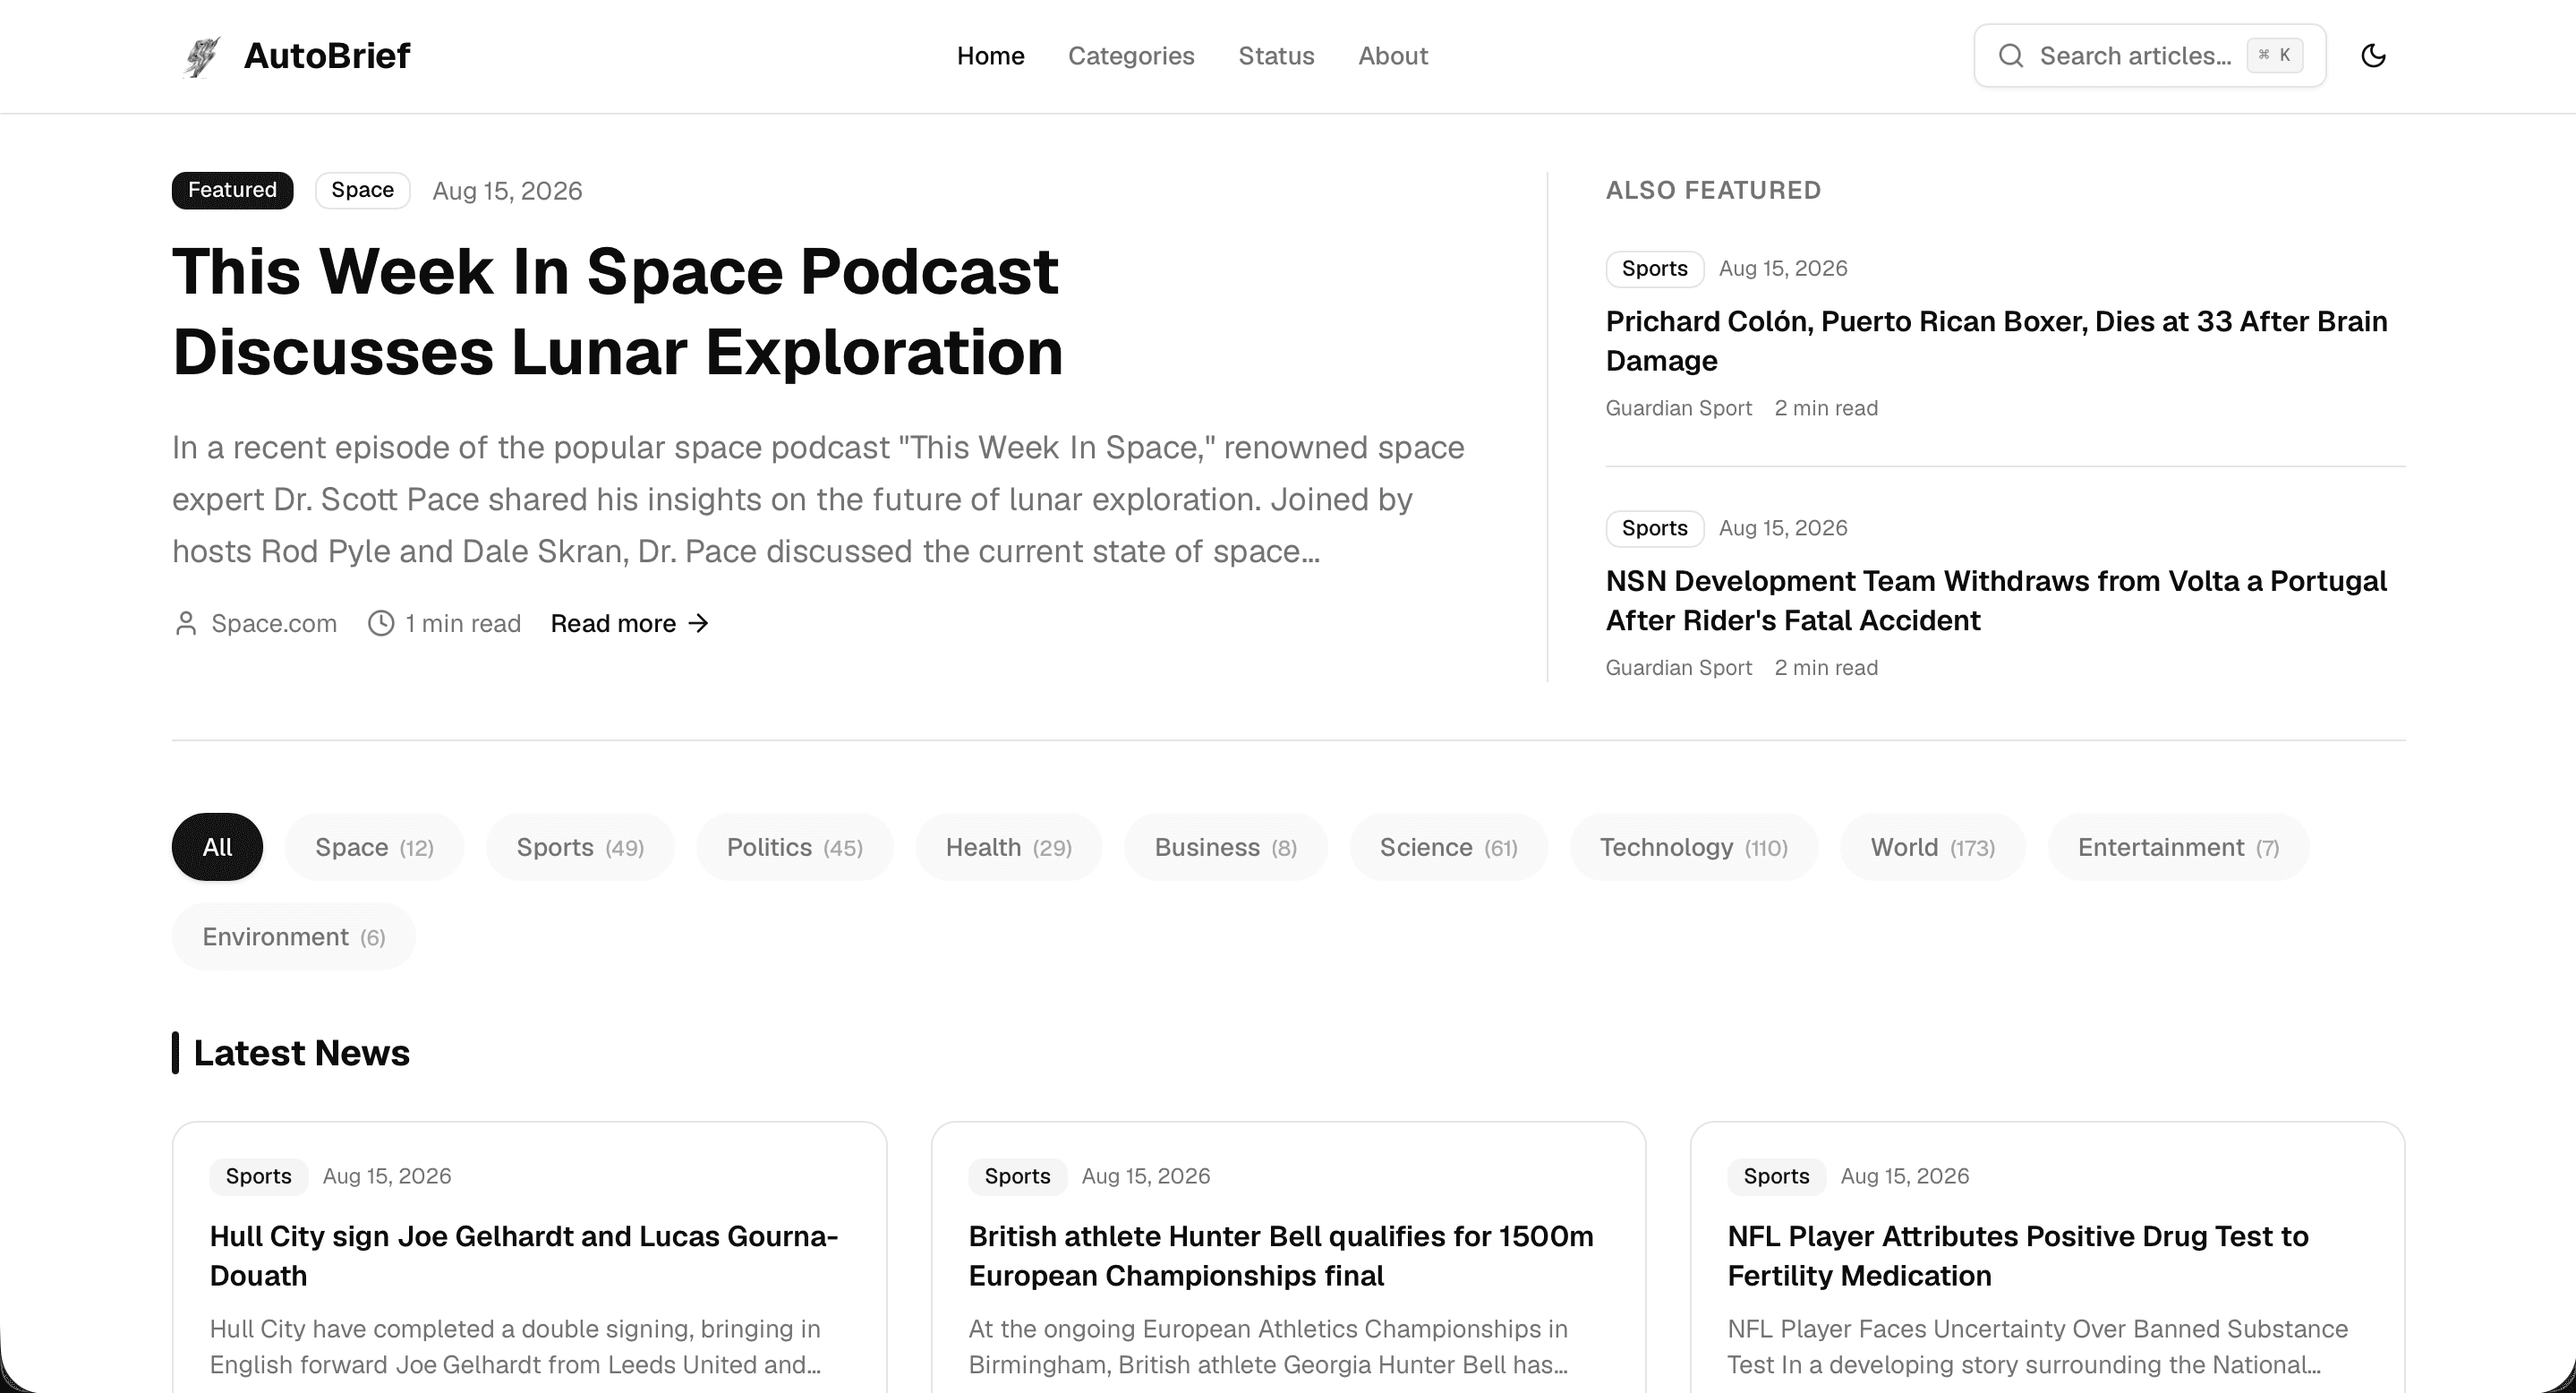Click the clock icon beside 1 min read
Viewport: 2576px width, 1393px height.
pyautogui.click(x=381, y=623)
